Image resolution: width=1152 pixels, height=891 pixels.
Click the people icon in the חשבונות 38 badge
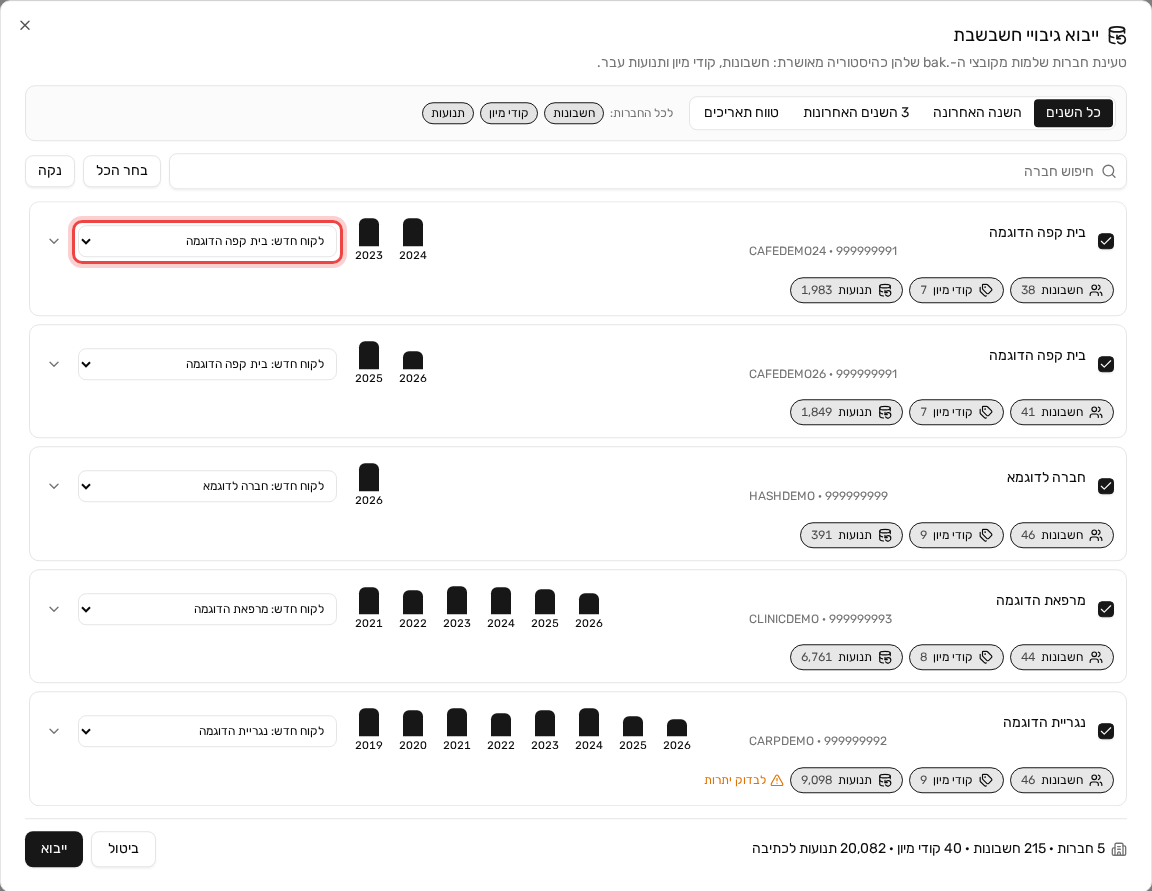click(x=1096, y=290)
